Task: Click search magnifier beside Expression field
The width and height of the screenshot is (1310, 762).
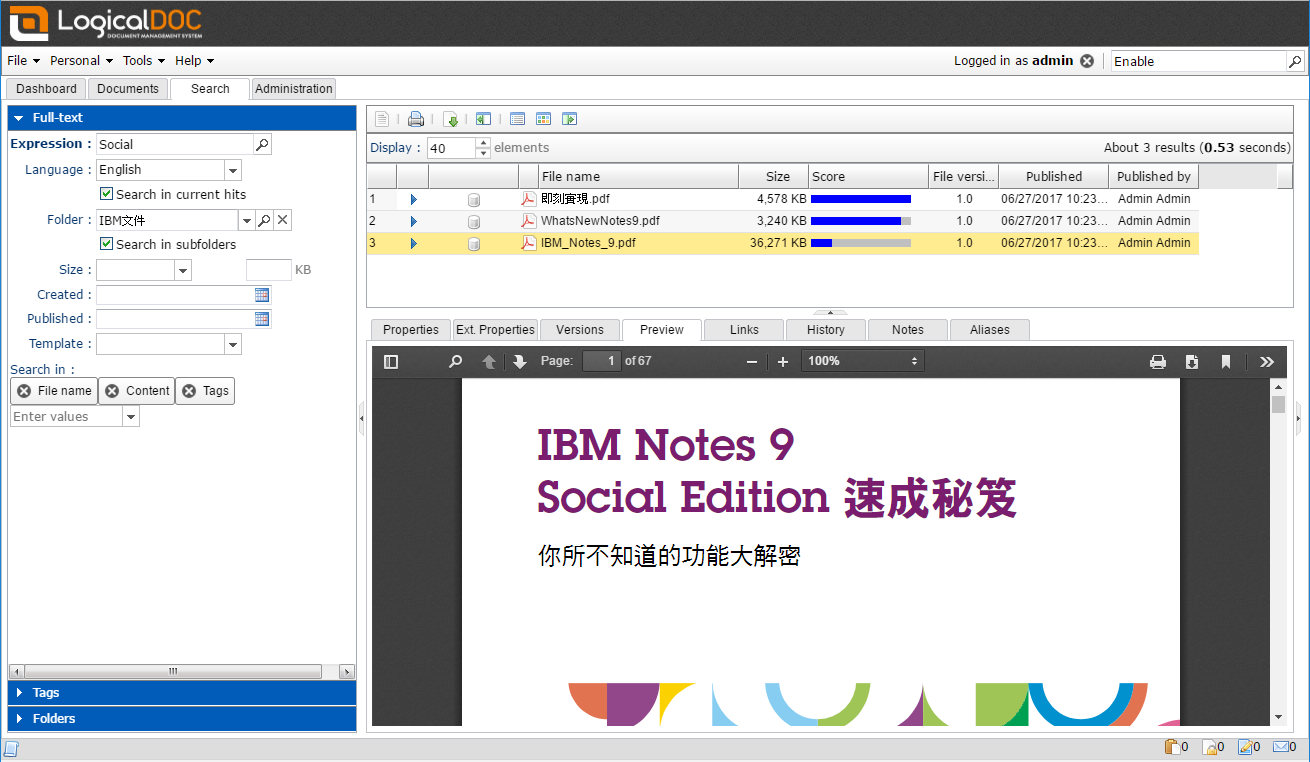Action: [x=262, y=144]
